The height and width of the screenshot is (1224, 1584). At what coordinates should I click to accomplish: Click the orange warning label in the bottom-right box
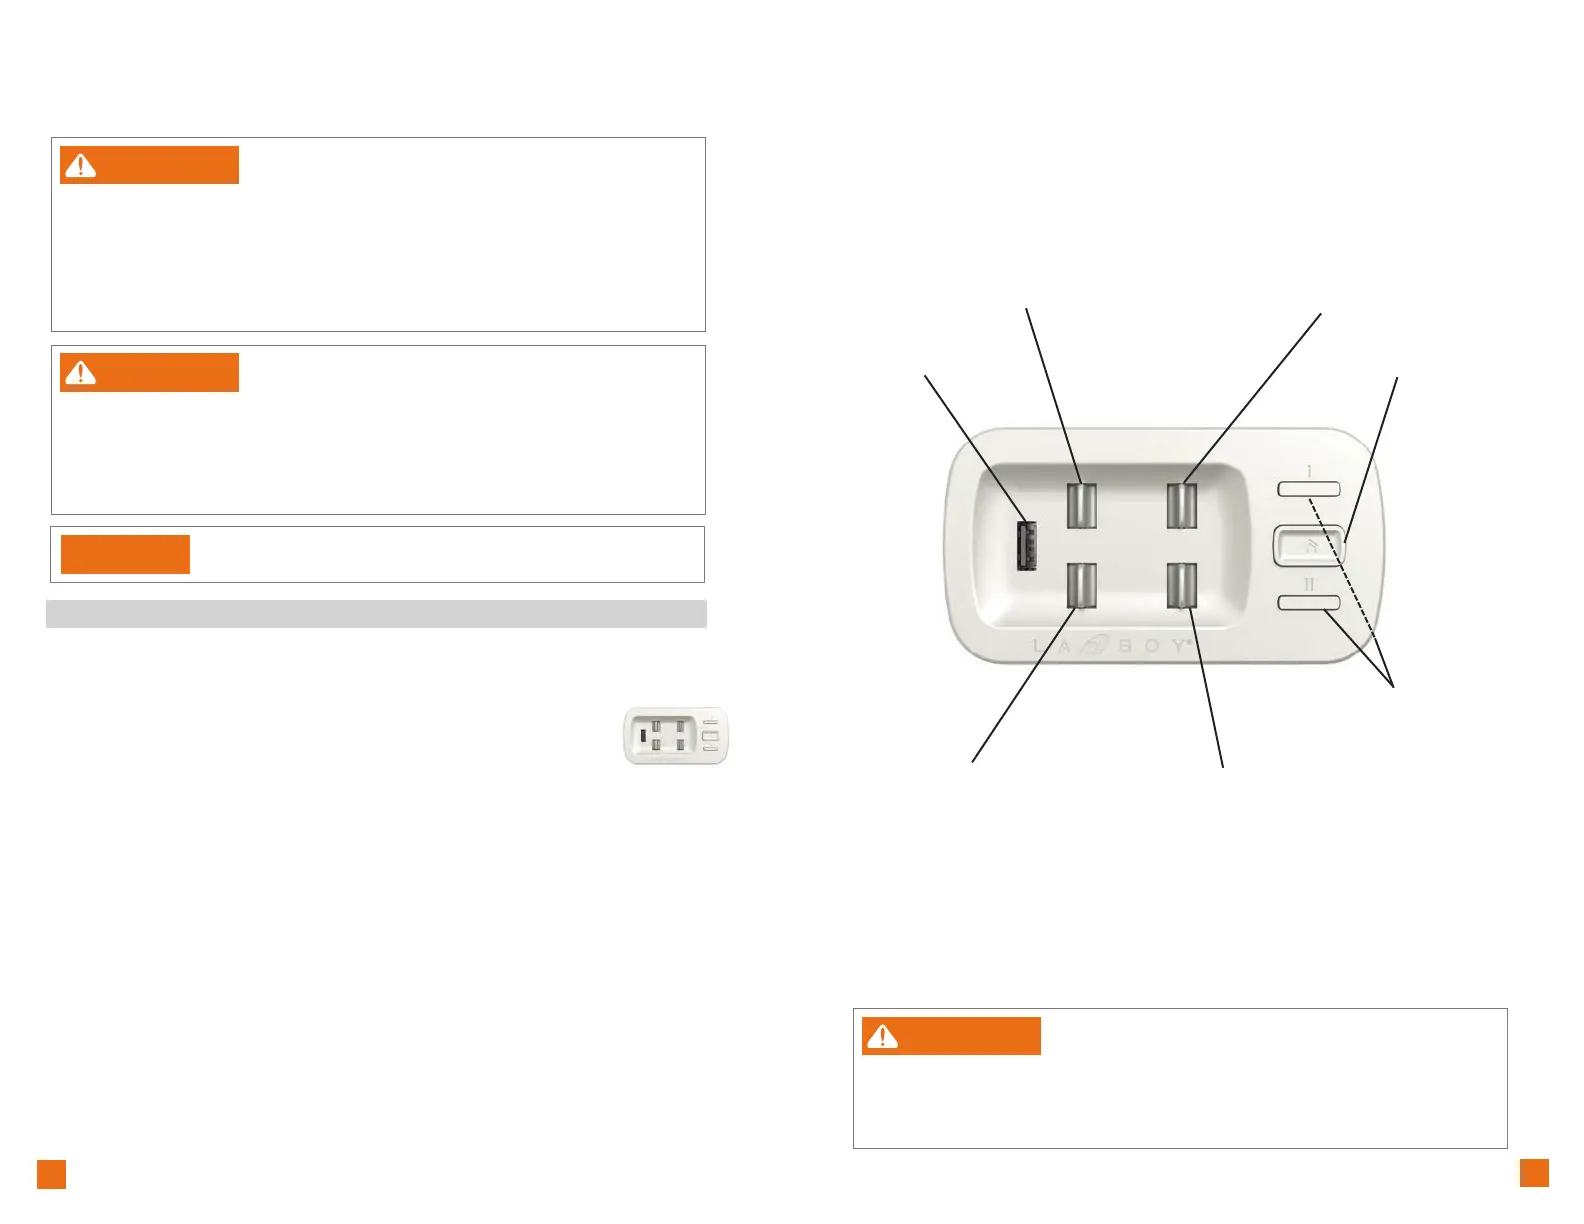click(951, 1036)
